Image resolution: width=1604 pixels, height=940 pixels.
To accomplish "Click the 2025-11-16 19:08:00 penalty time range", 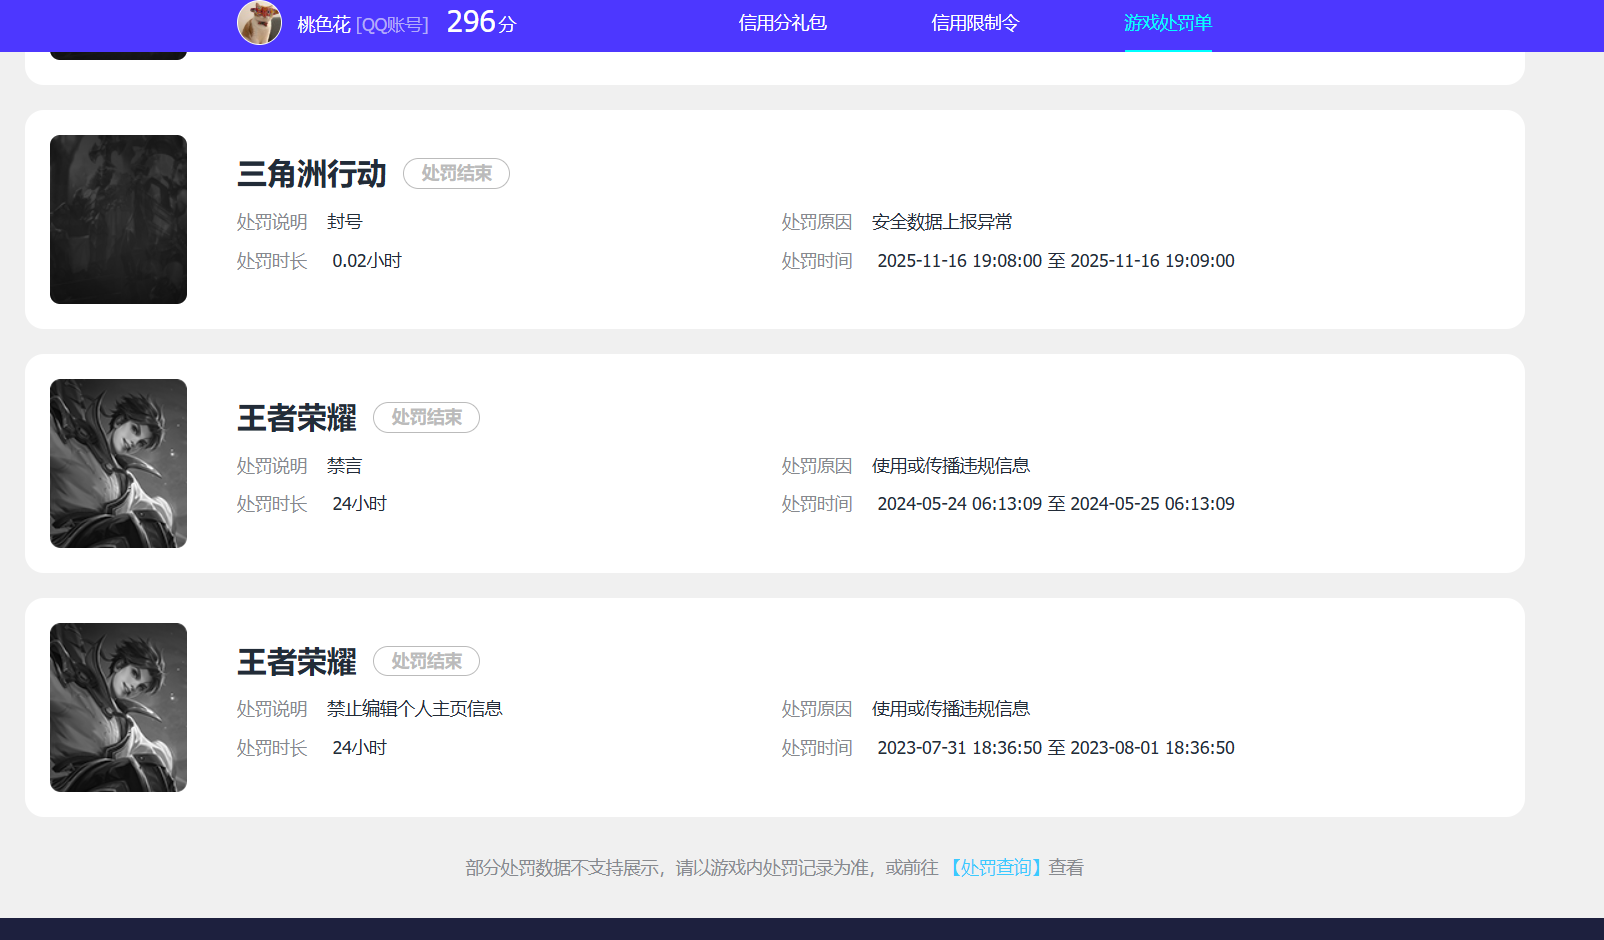I will [x=1056, y=261].
